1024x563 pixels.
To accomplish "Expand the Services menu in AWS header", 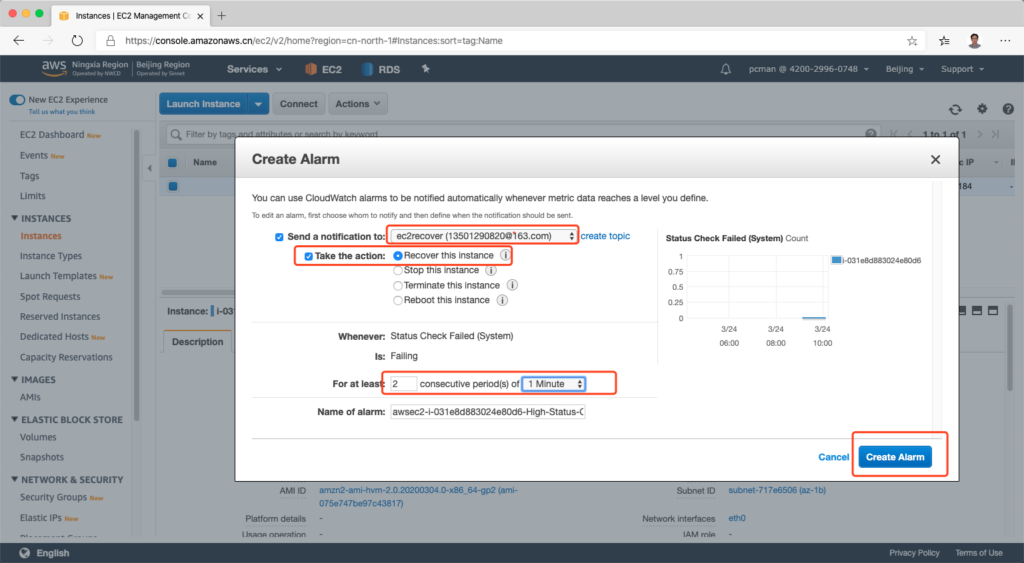I will (252, 69).
